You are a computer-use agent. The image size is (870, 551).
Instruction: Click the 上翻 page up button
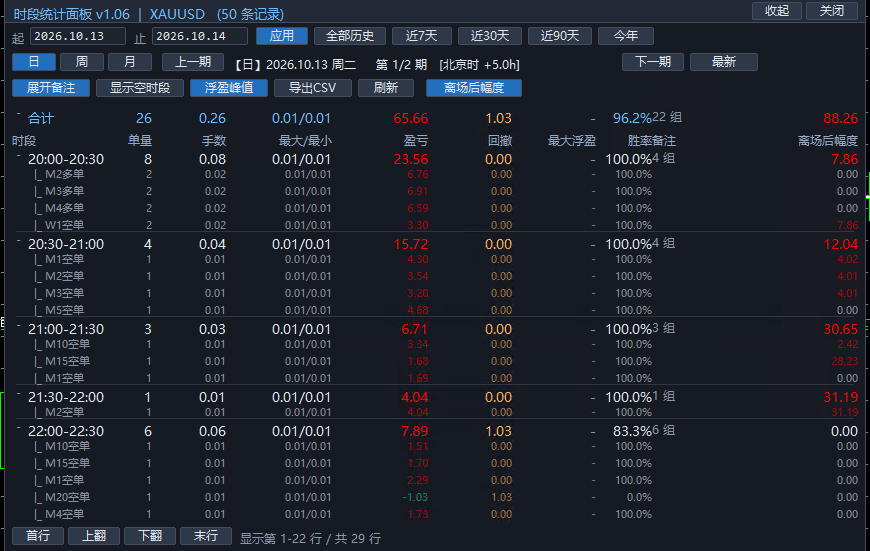click(94, 535)
